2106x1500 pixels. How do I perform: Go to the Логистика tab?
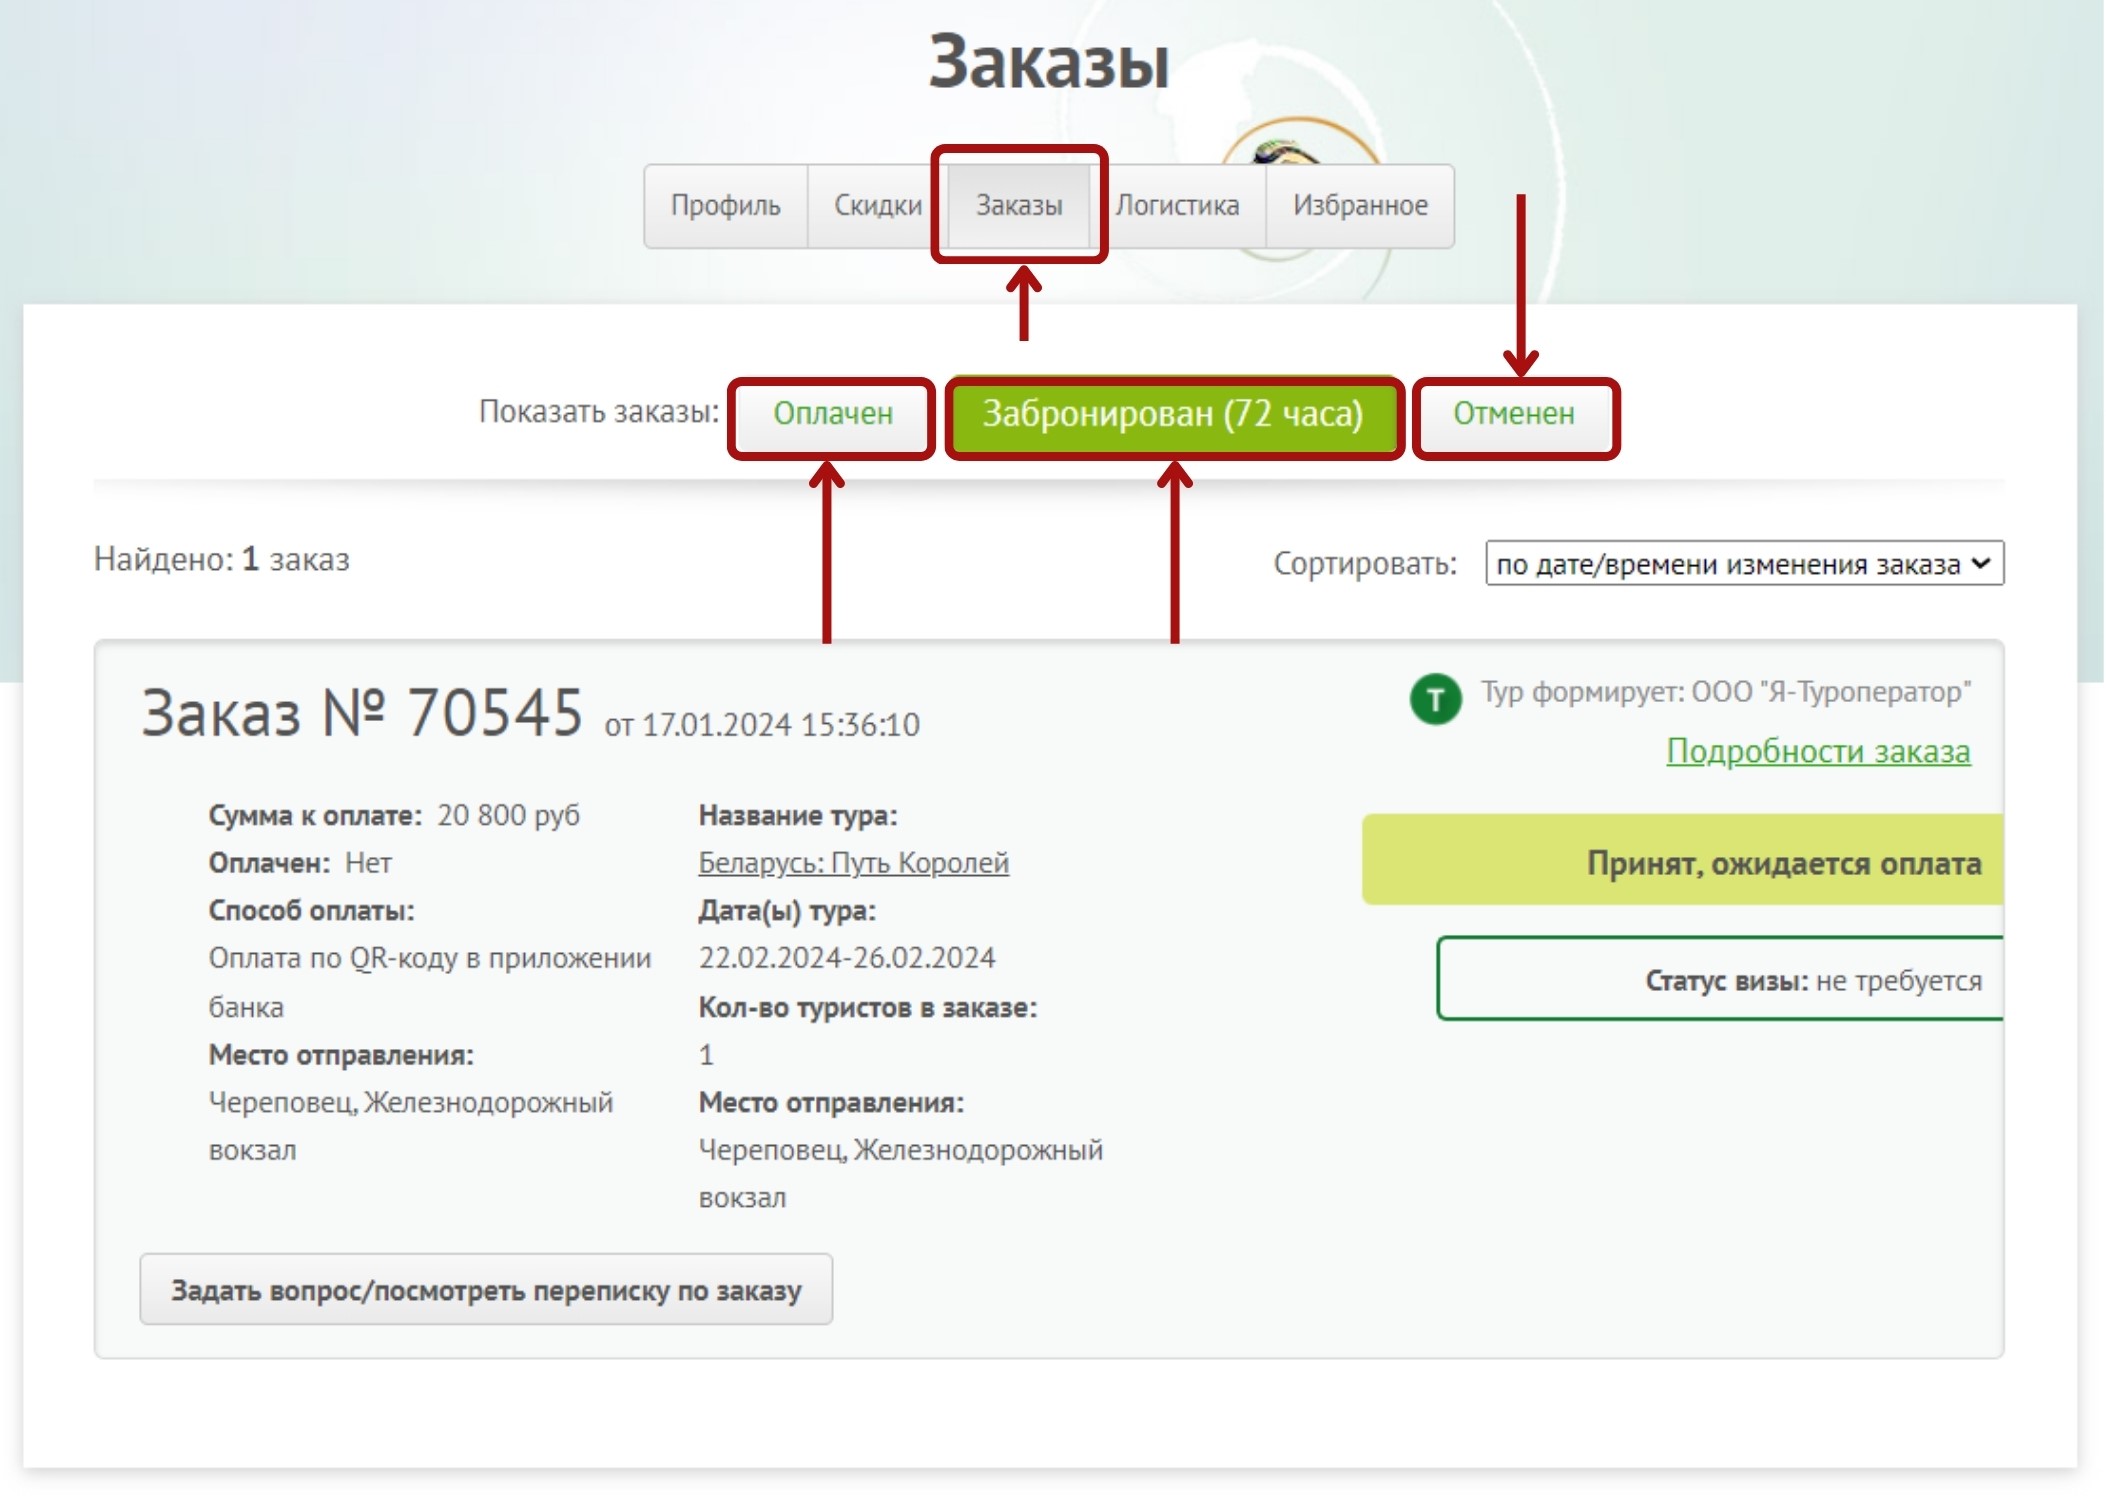tap(1177, 206)
